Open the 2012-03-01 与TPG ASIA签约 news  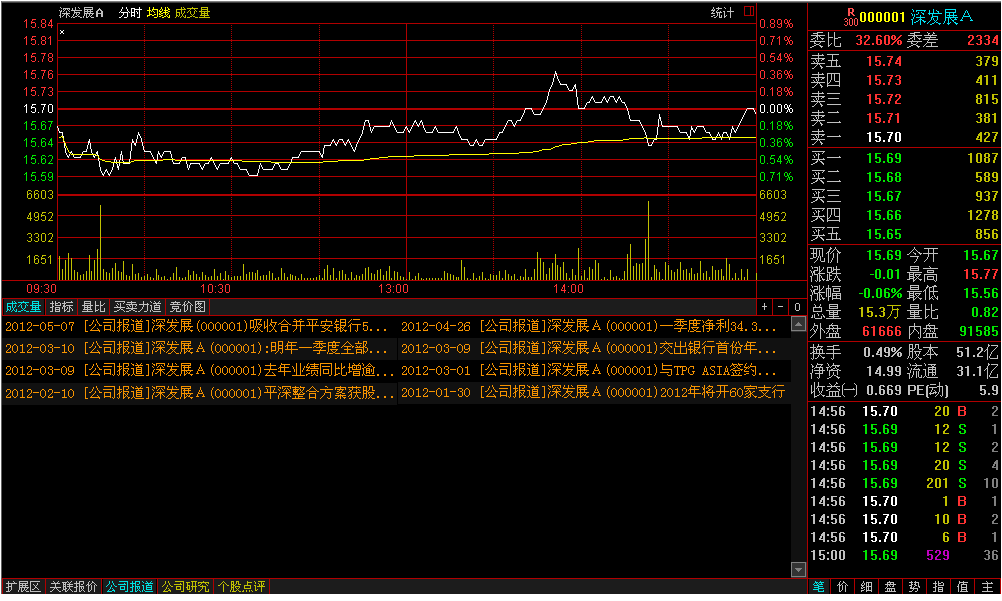pos(589,370)
